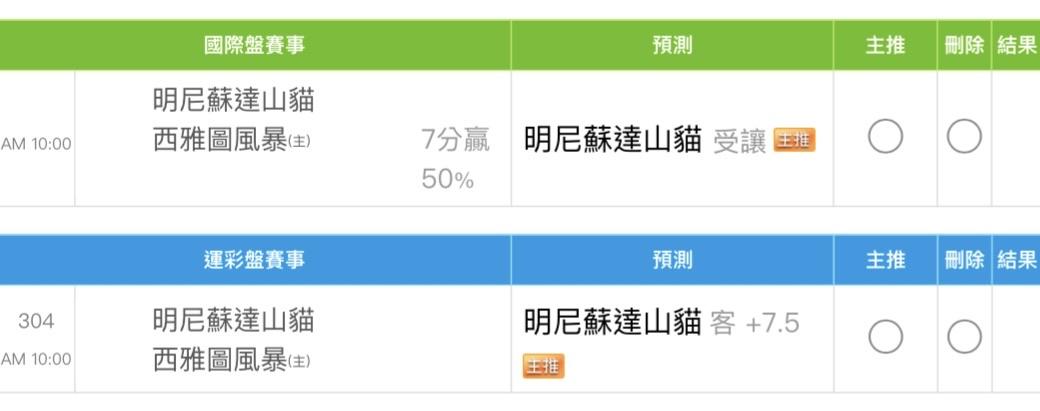Click the 運彩盤賽事 blue header
Image resolution: width=1040 pixels, height=411 pixels.
[x=254, y=260]
